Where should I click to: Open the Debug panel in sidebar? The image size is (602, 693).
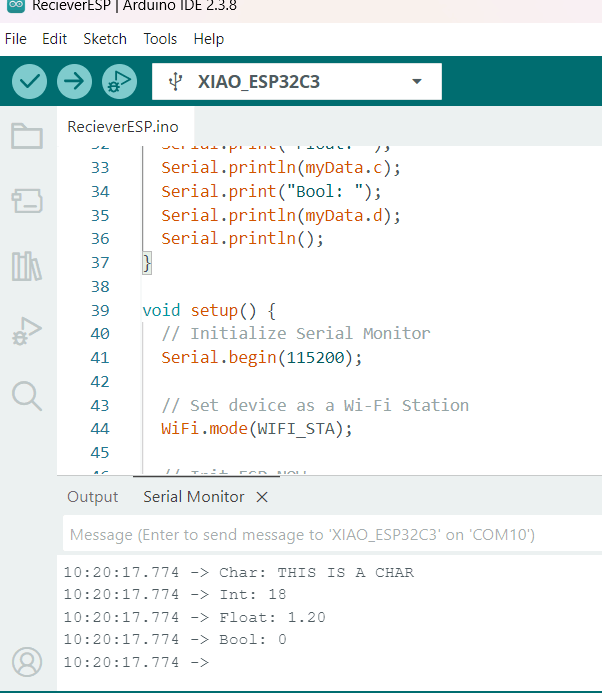click(27, 331)
